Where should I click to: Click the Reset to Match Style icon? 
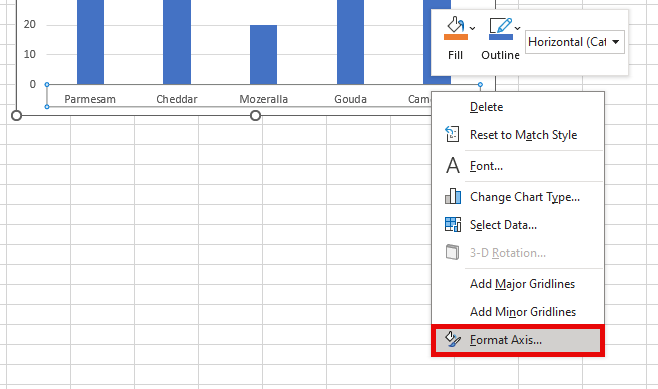[452, 134]
